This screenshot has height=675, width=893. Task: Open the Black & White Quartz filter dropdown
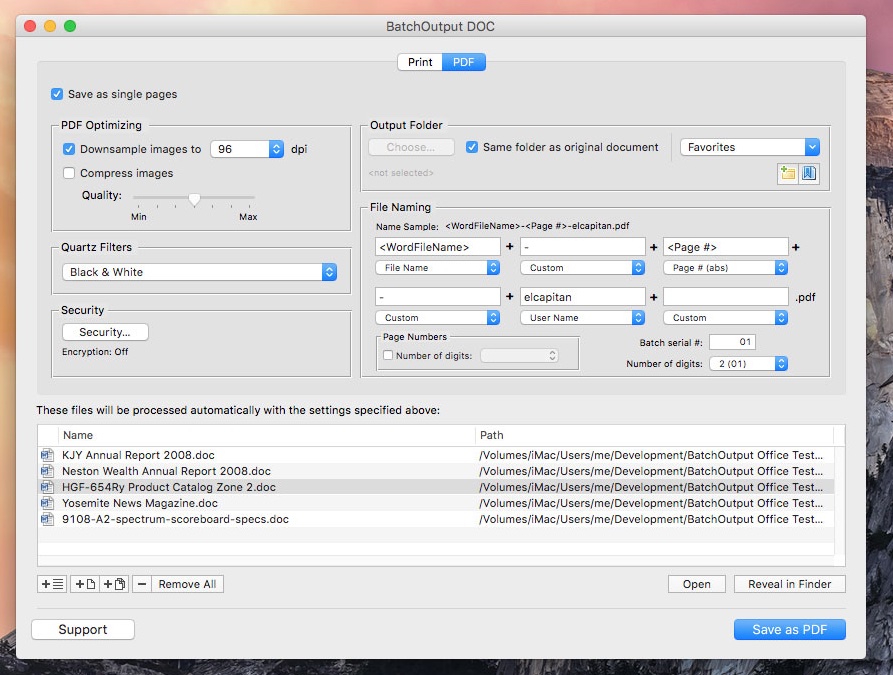click(x=198, y=272)
